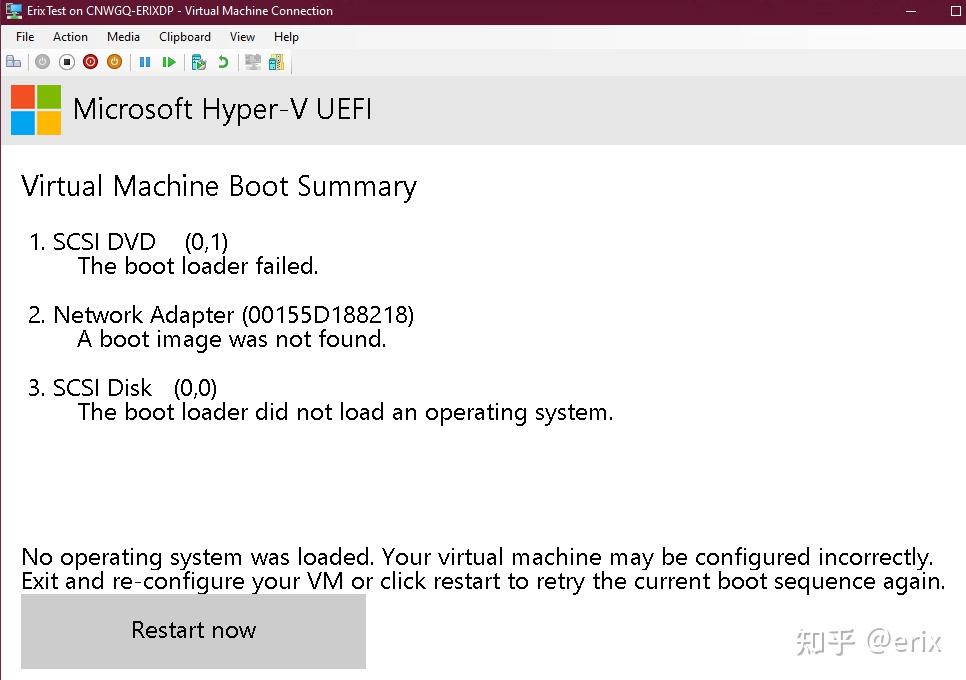Save VM state with the orange icon
Viewport: 966px width, 680px height.
115,62
